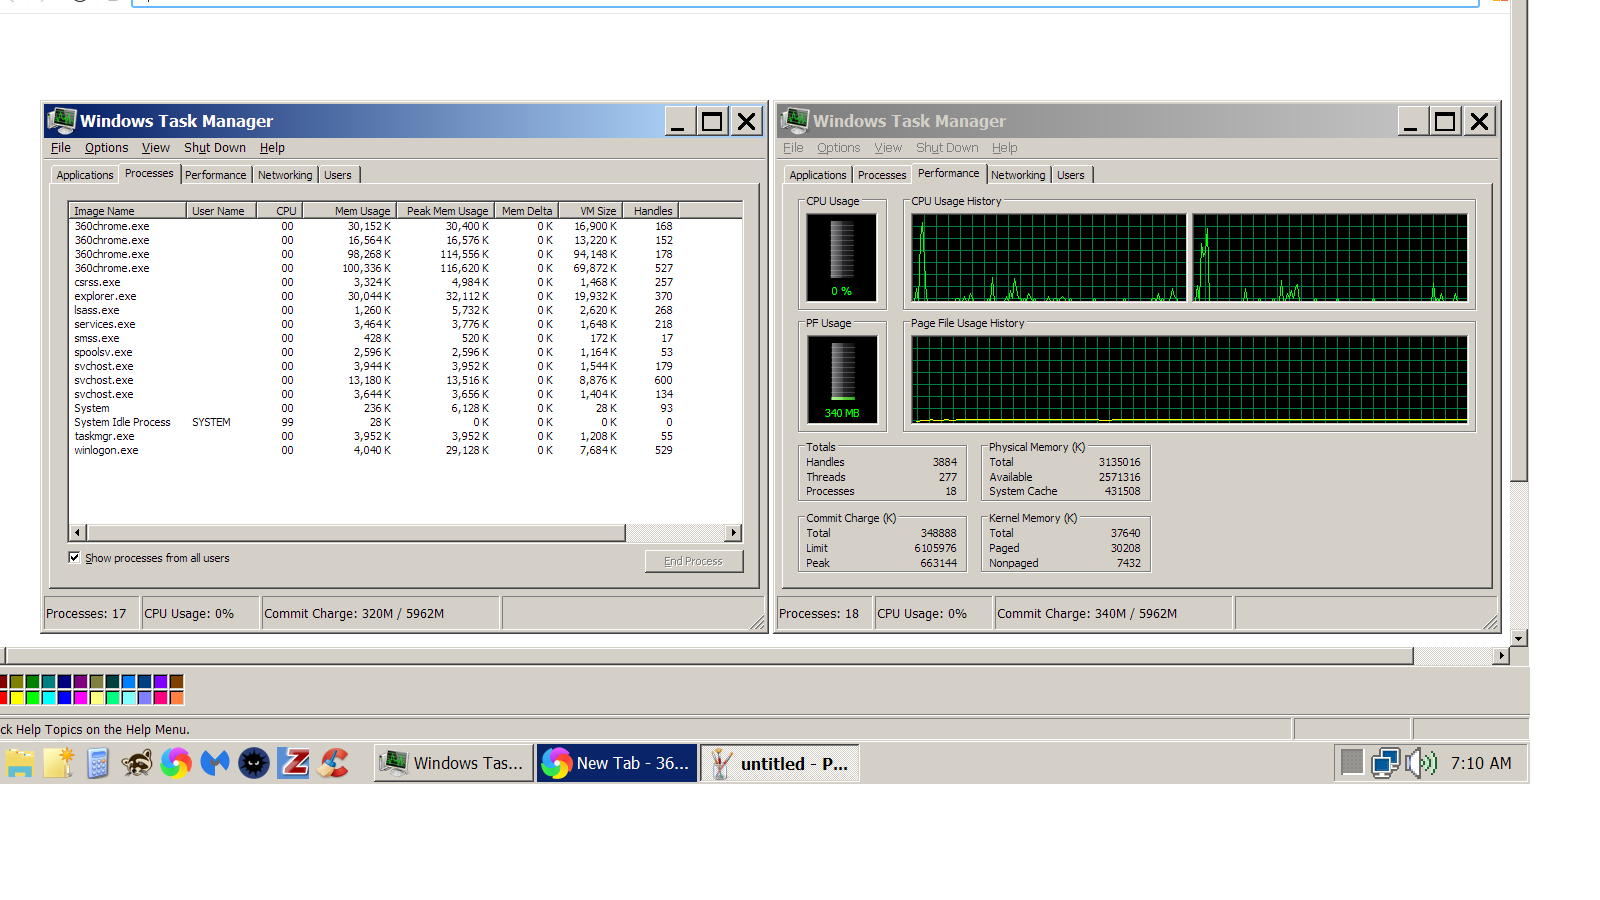Screen dimensions: 1600x900
Task: Select the taskmgr.exe process row
Action: click(x=405, y=436)
